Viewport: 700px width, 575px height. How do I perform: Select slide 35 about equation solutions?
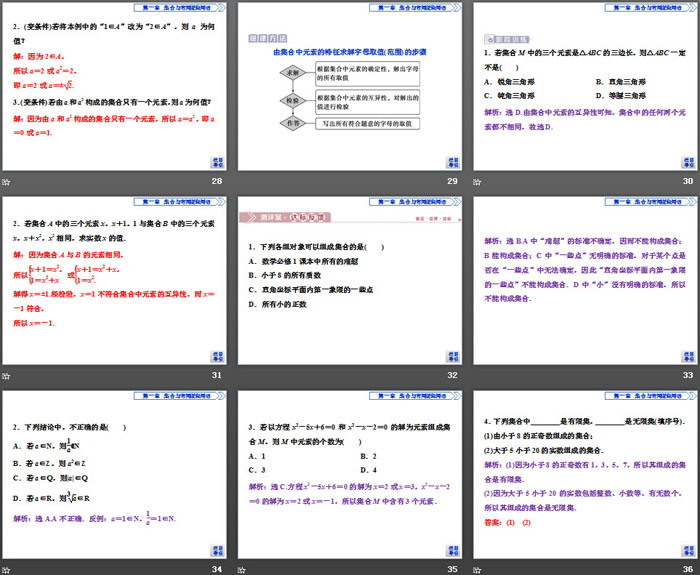coord(349,474)
